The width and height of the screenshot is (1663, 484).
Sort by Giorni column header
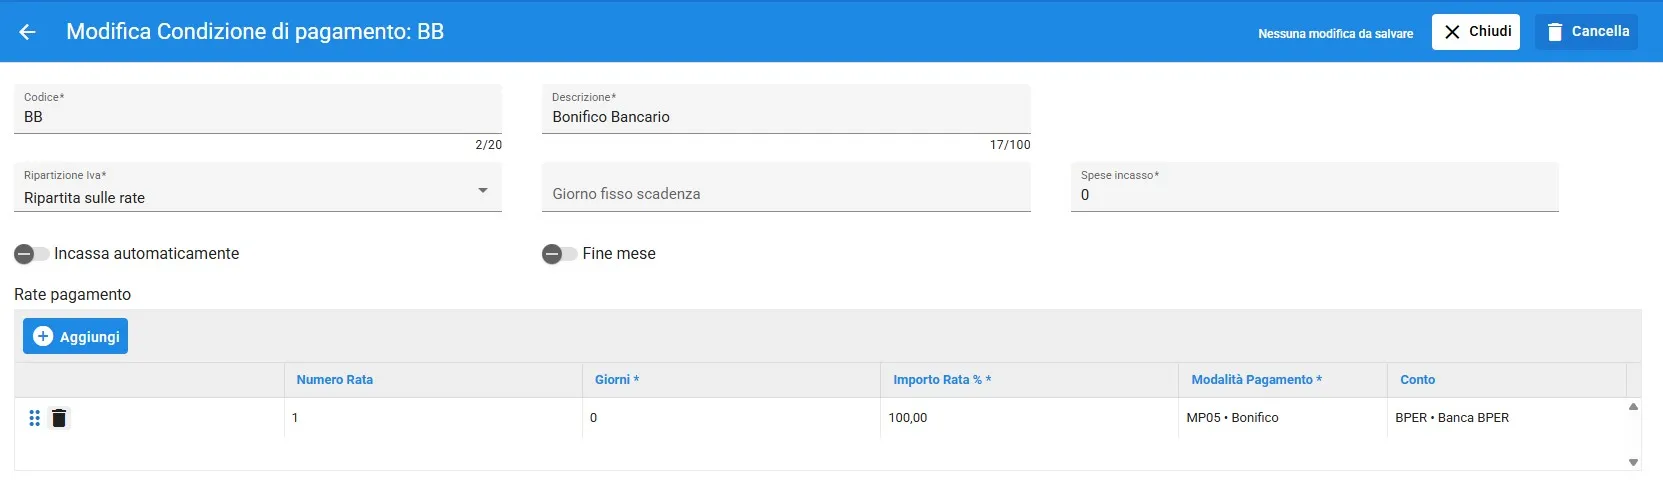point(616,380)
